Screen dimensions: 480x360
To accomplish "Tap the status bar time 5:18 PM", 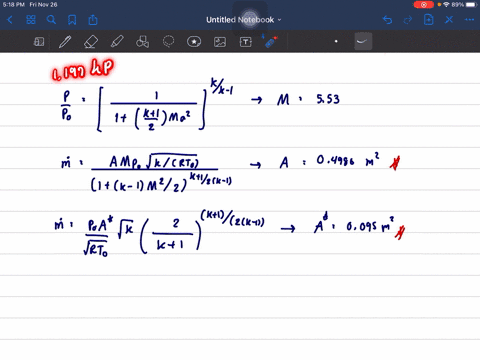I will point(14,5).
